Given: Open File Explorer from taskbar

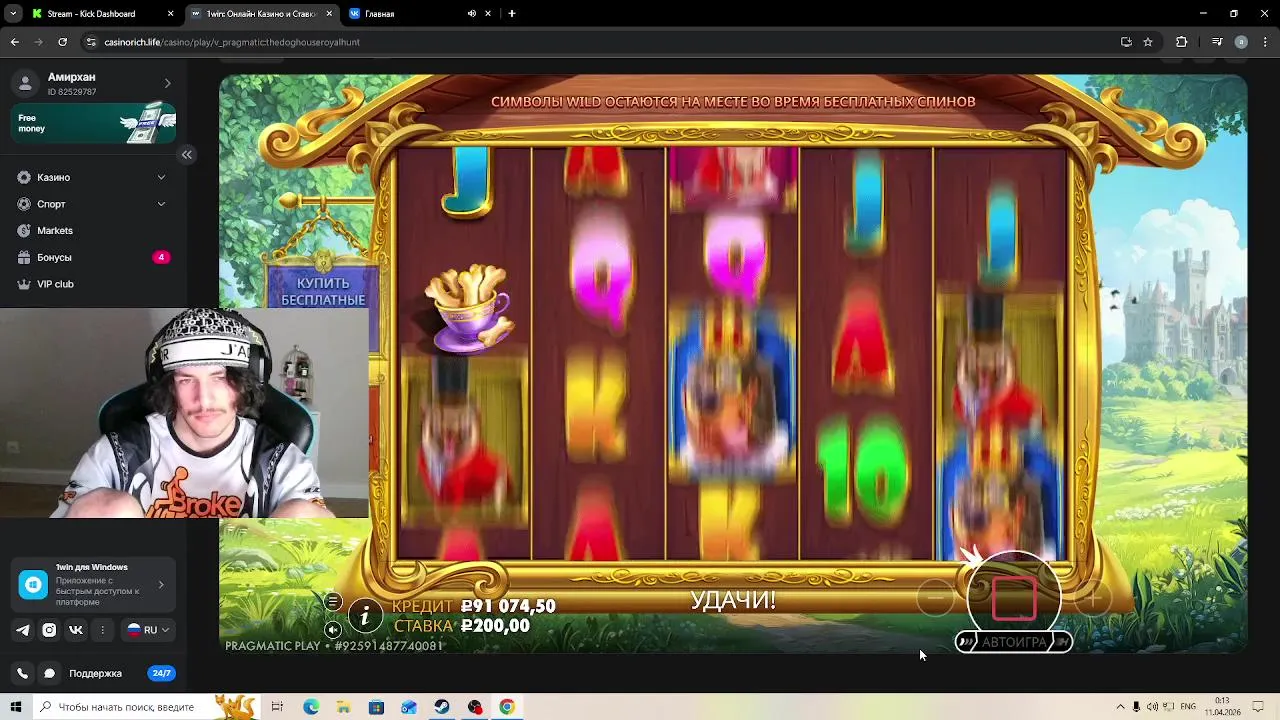Looking at the screenshot, I should point(344,707).
